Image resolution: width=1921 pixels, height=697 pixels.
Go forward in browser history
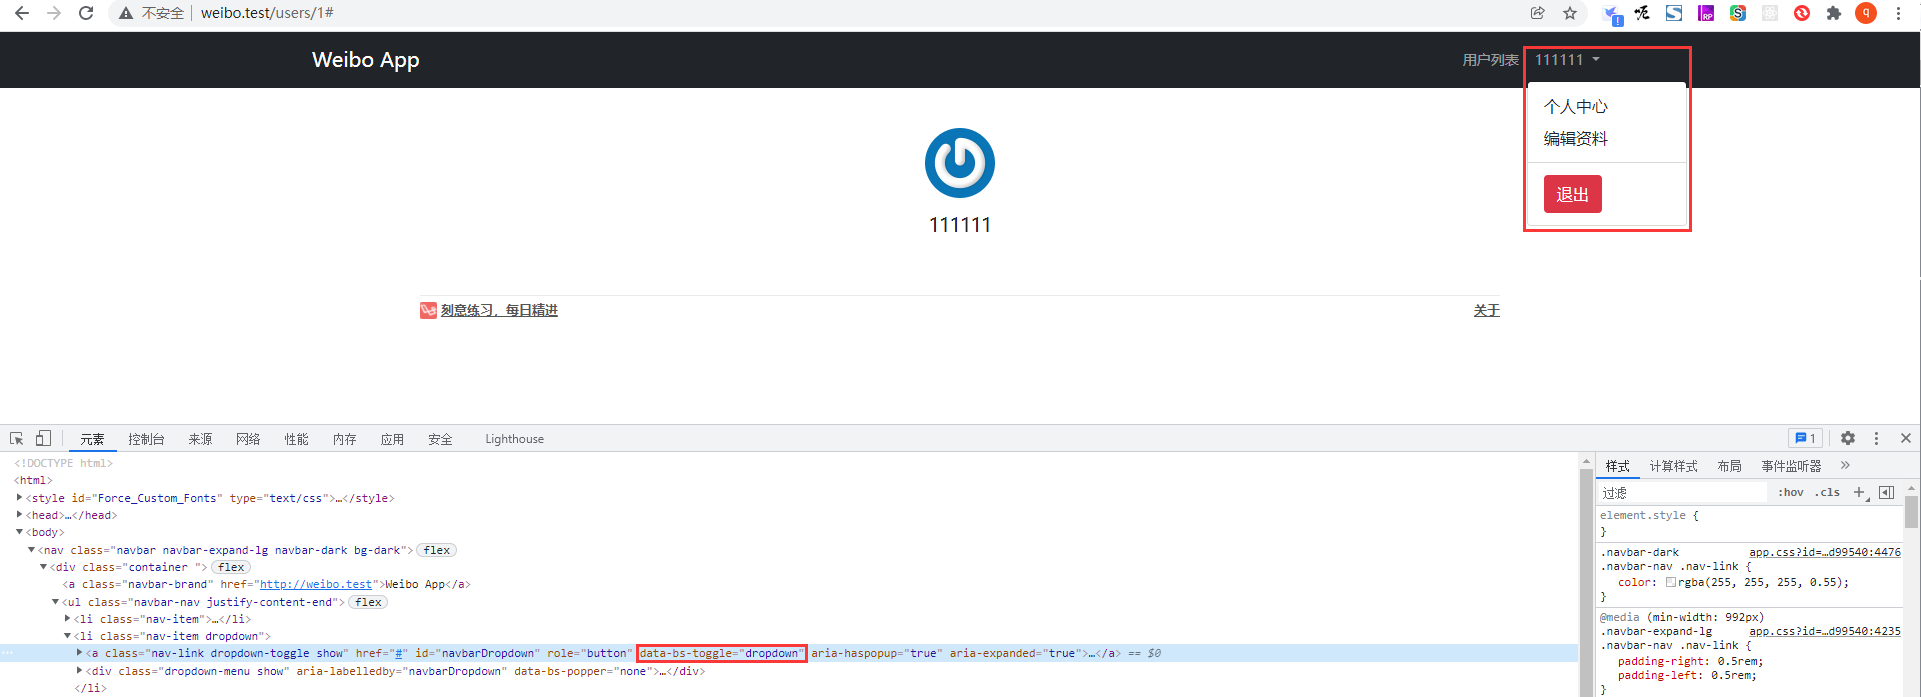click(54, 13)
